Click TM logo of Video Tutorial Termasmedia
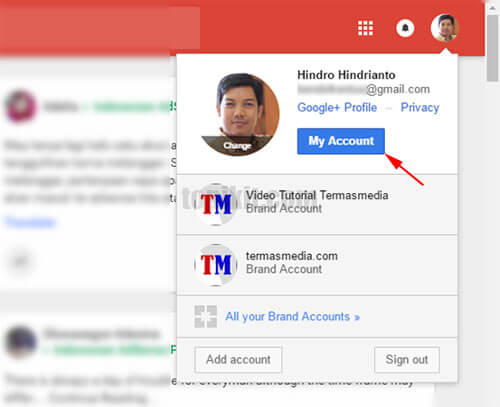Image resolution: width=500 pixels, height=407 pixels. point(216,204)
